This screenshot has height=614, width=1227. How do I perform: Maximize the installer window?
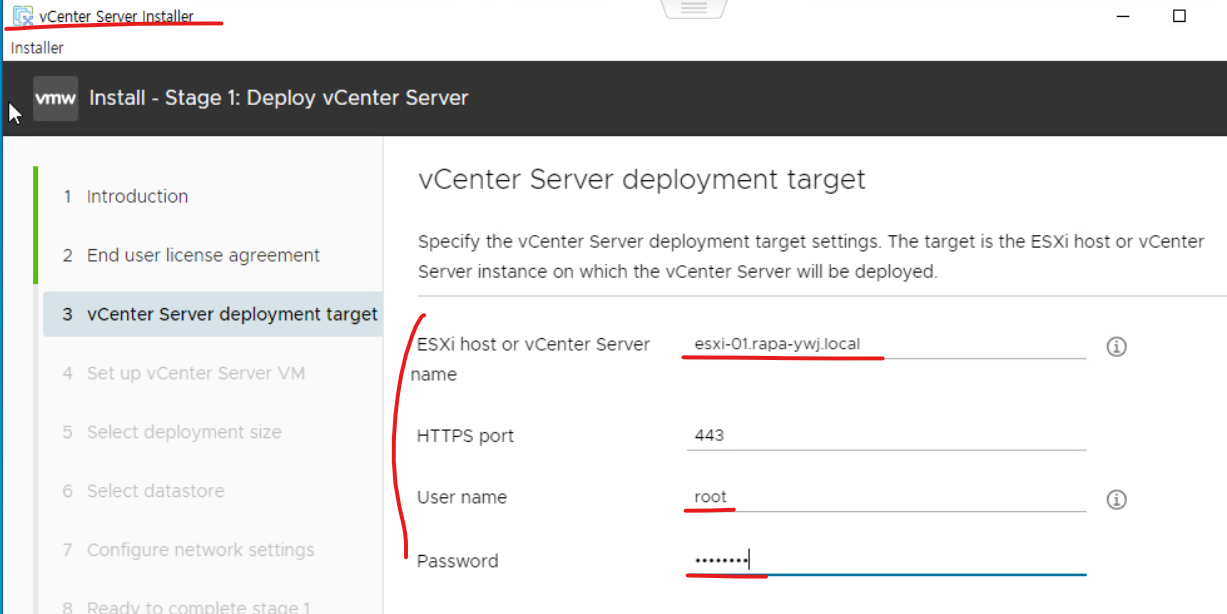(1179, 16)
